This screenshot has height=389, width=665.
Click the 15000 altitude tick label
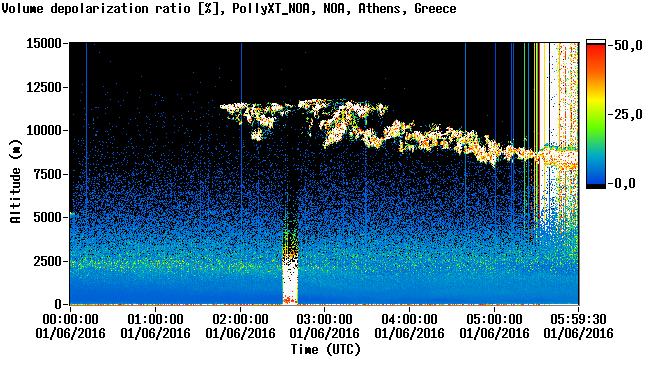44,43
